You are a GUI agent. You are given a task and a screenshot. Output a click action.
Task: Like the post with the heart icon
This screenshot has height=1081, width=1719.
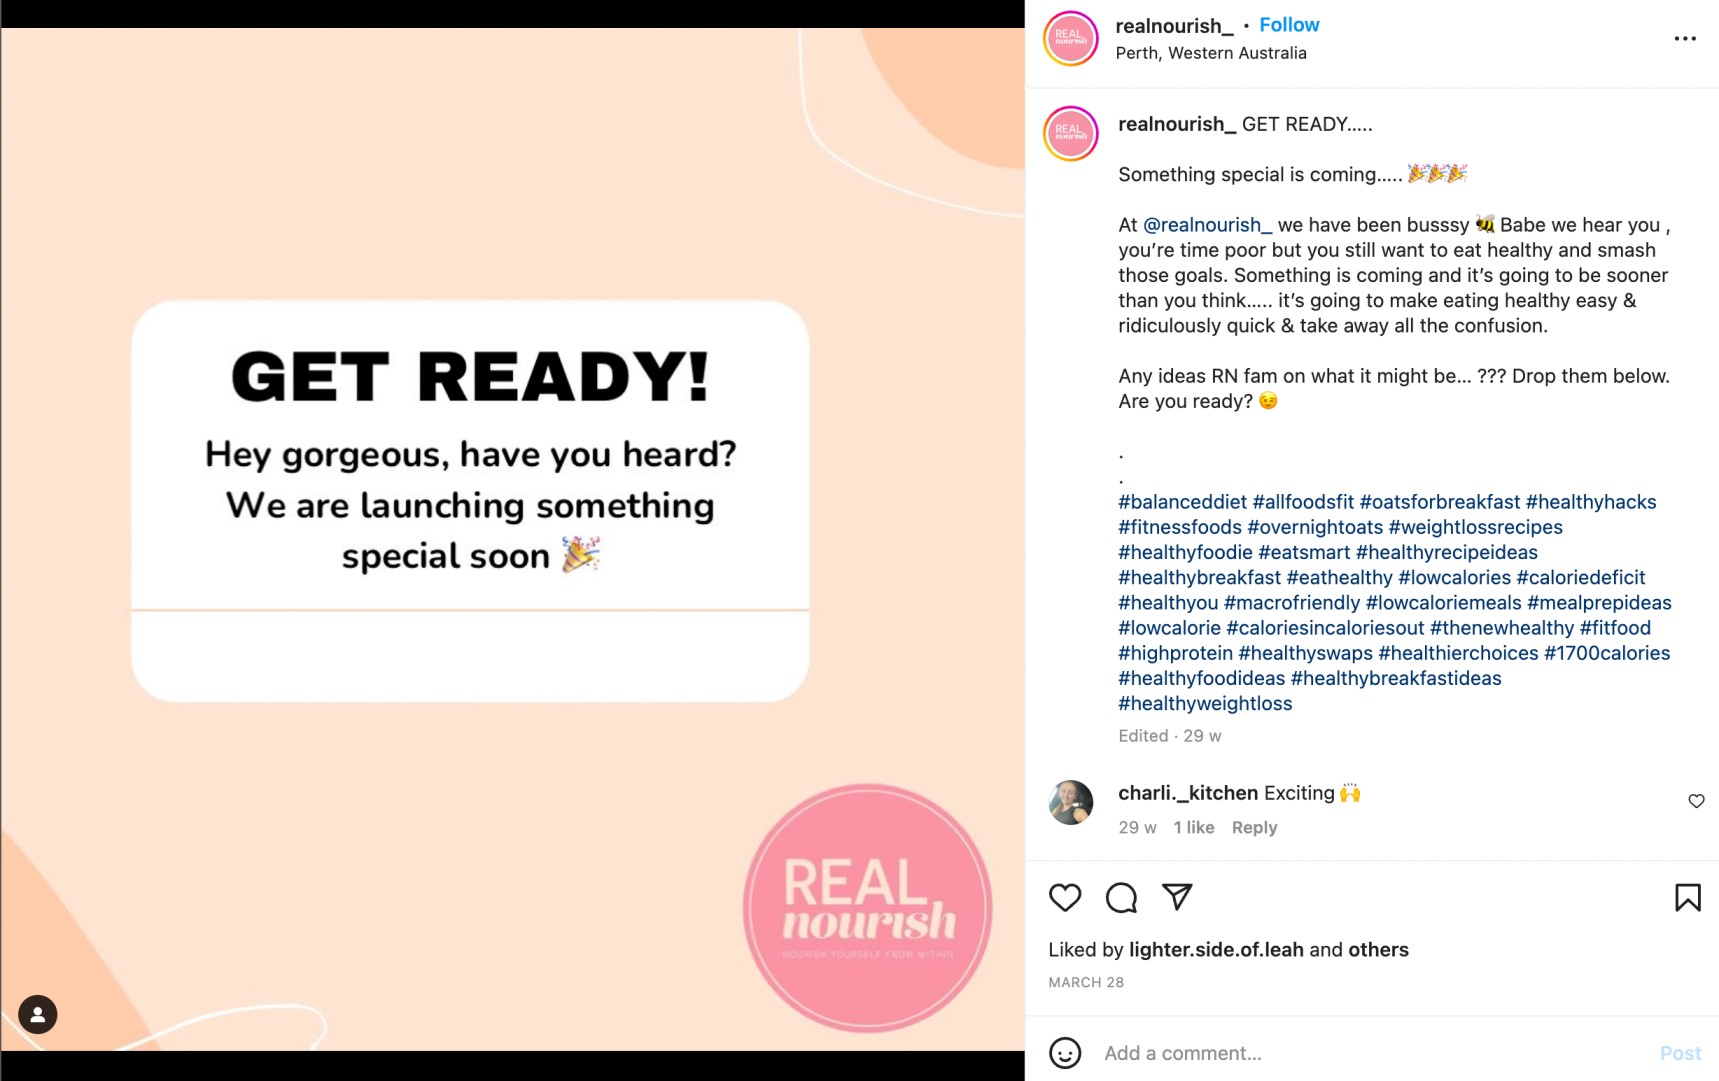pos(1065,897)
